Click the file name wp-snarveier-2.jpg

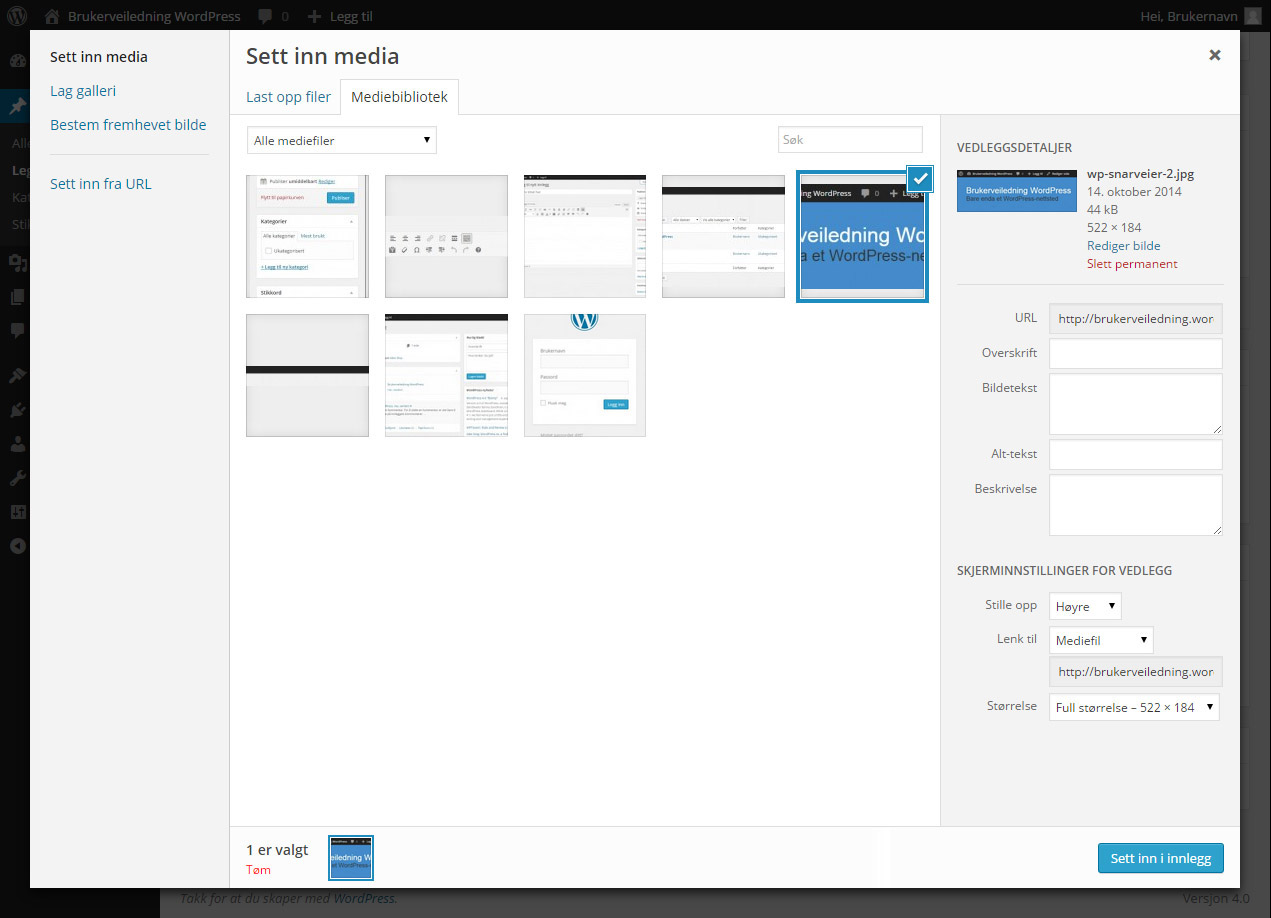(1140, 174)
